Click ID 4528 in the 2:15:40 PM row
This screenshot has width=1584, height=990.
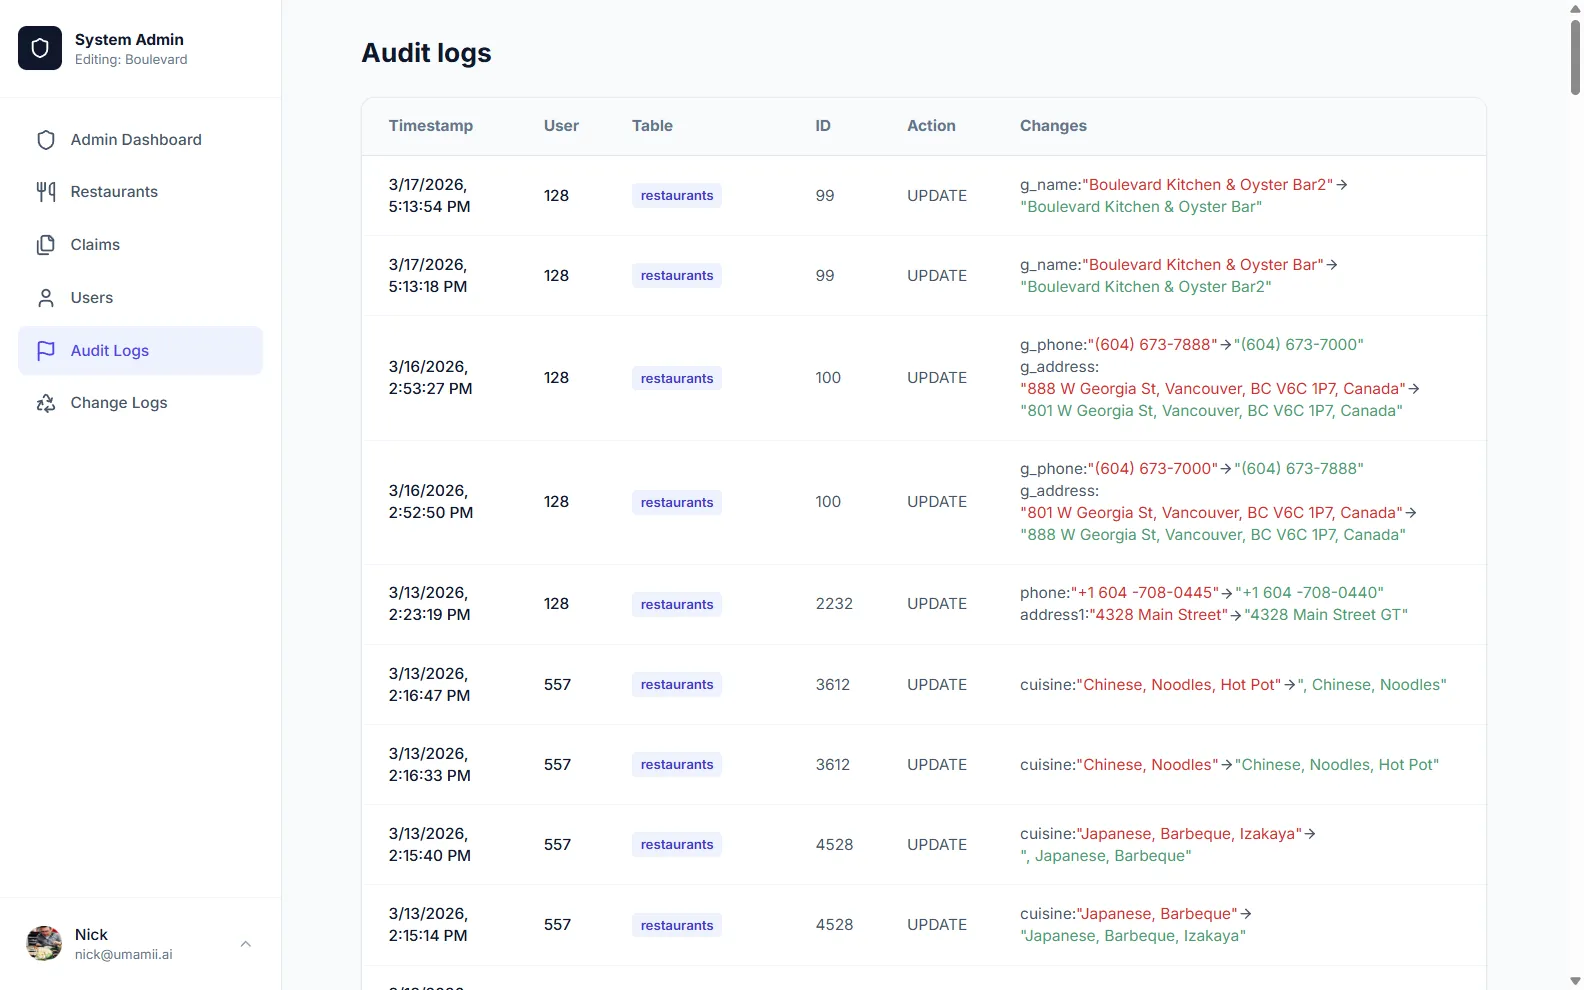coord(834,845)
